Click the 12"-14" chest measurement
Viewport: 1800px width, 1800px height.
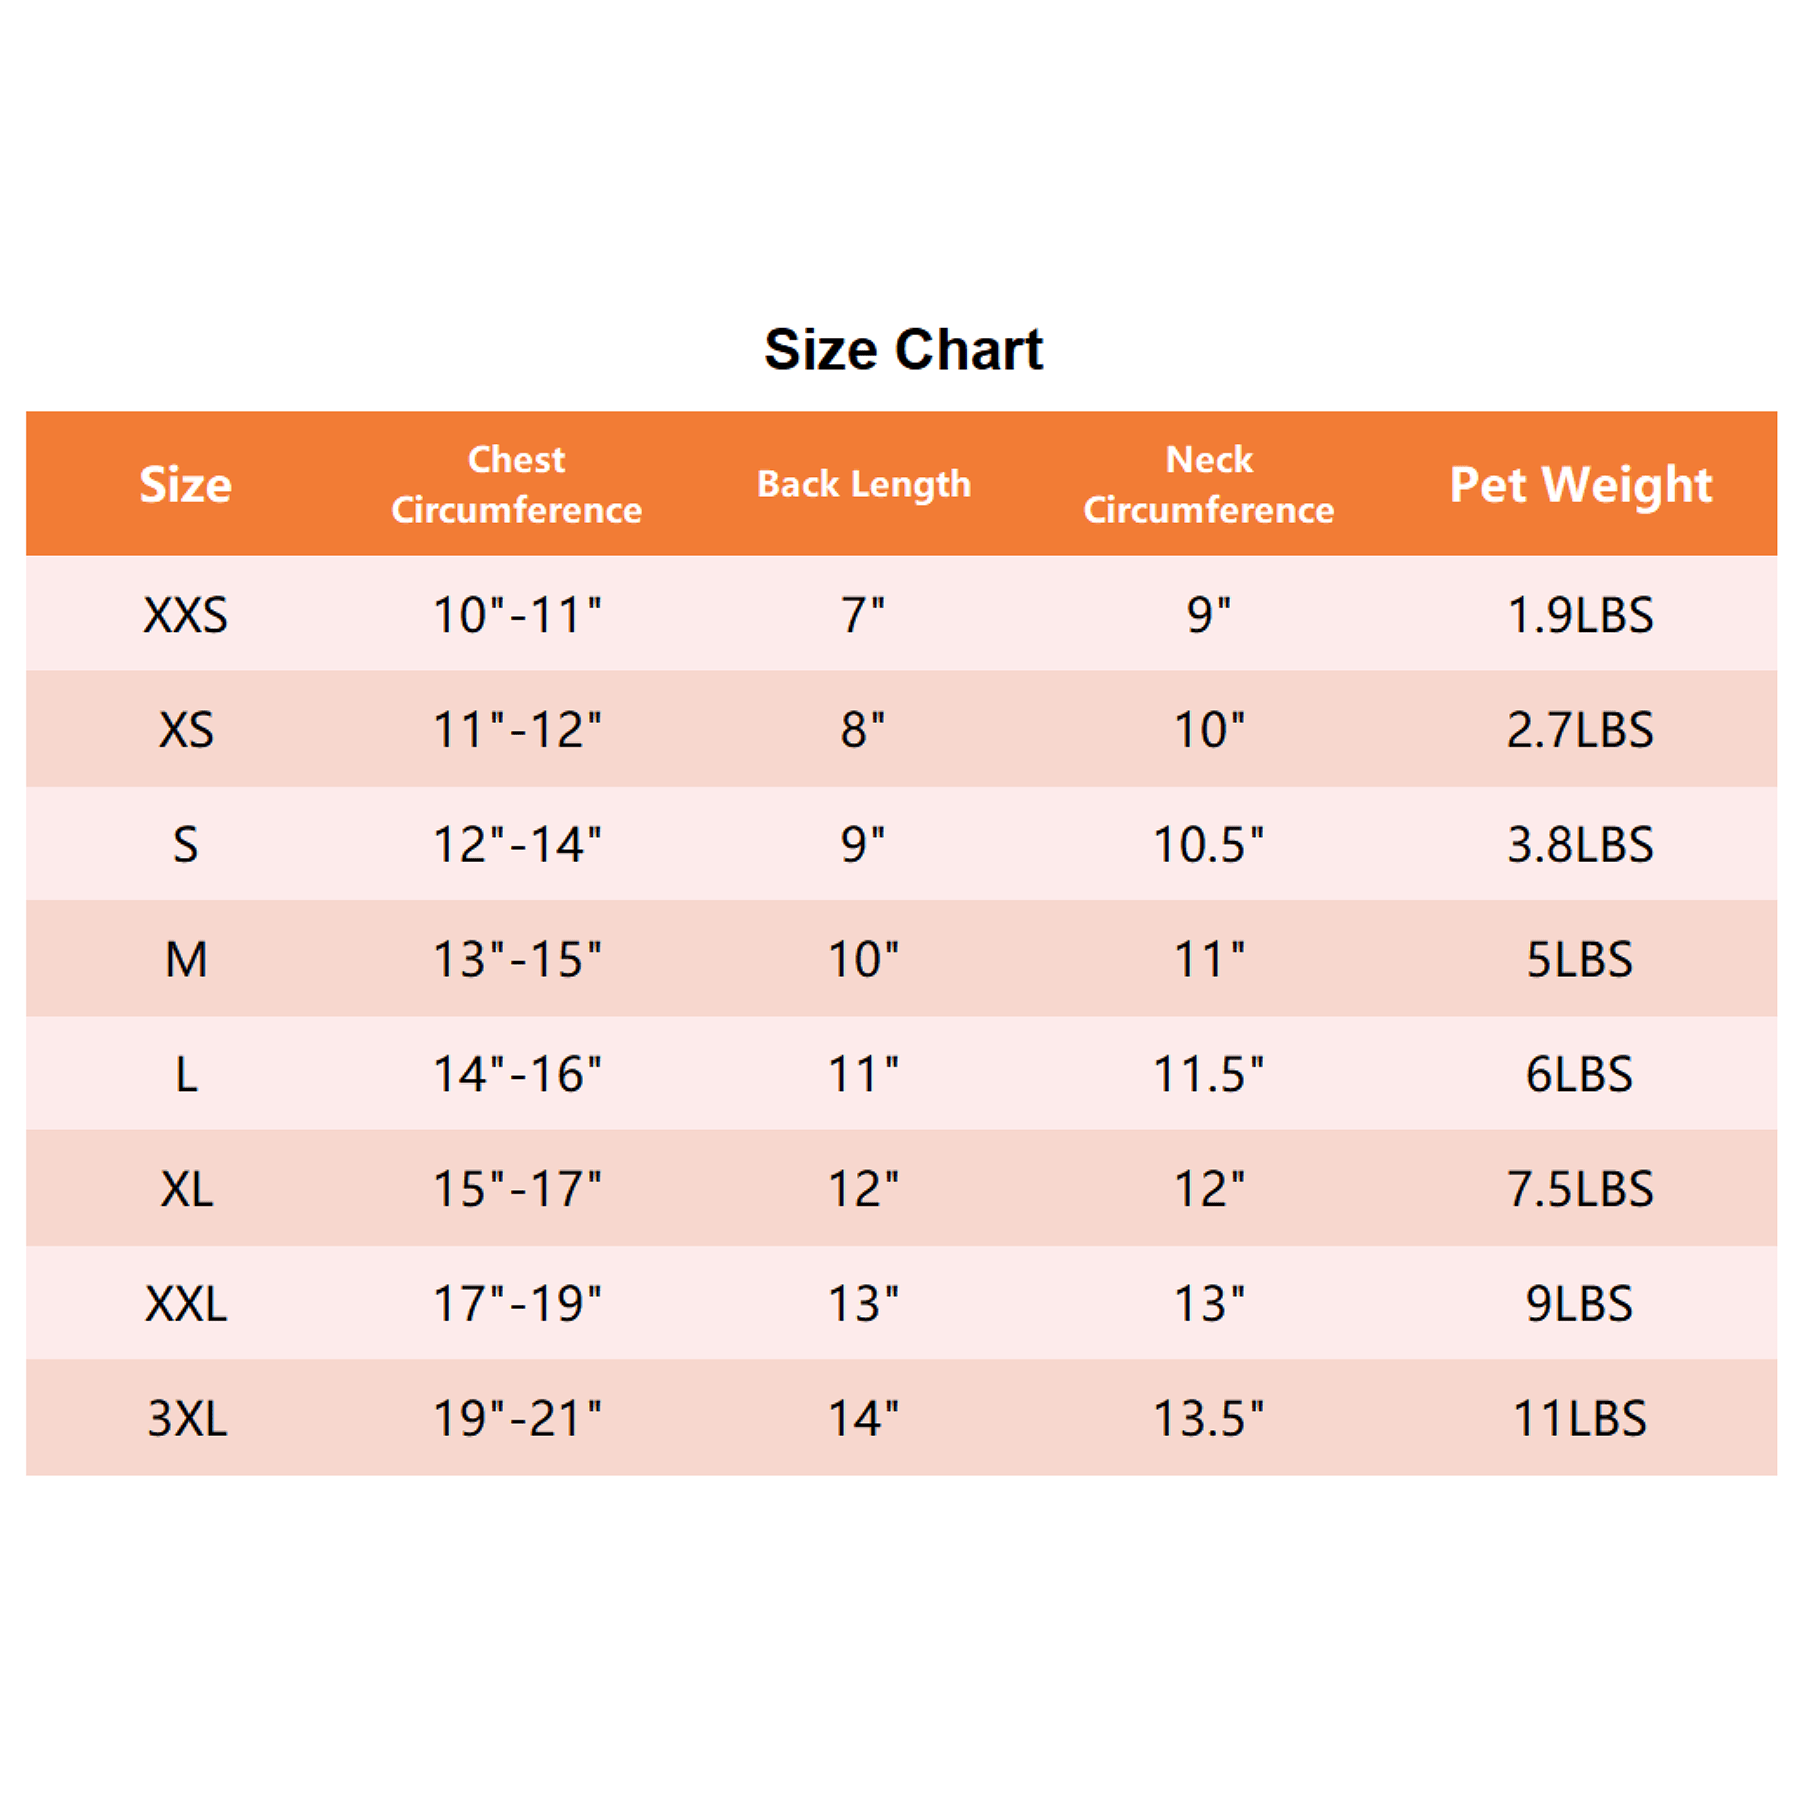coord(517,845)
